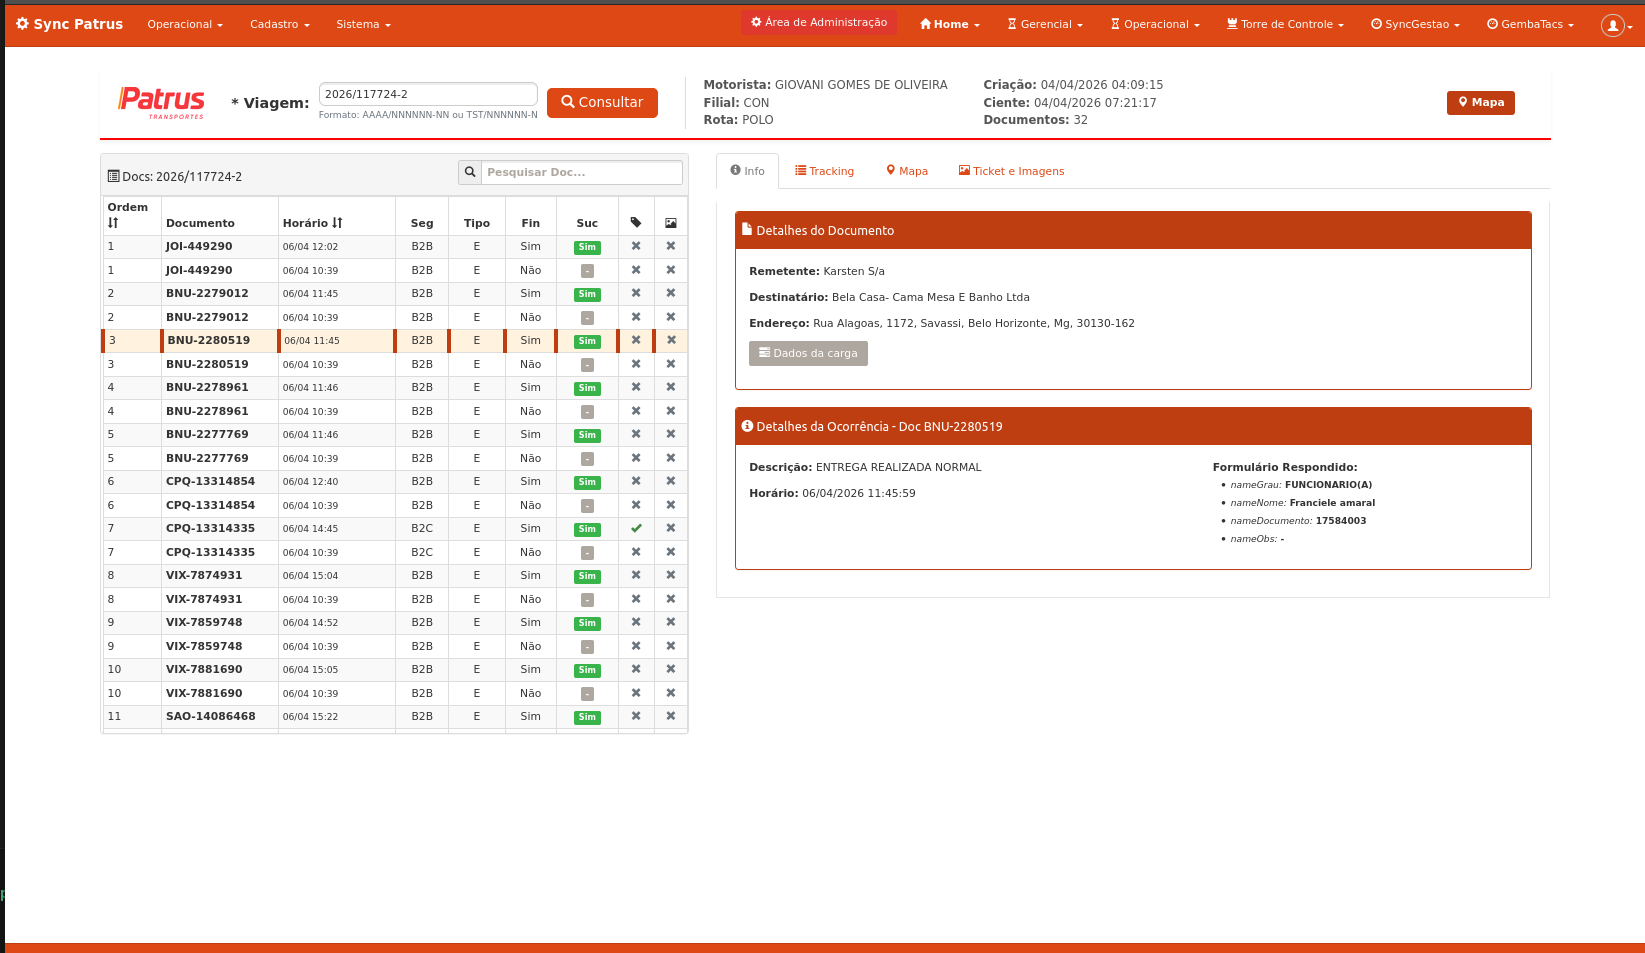Click the Consultar button
The width and height of the screenshot is (1645, 953).
[x=602, y=102]
